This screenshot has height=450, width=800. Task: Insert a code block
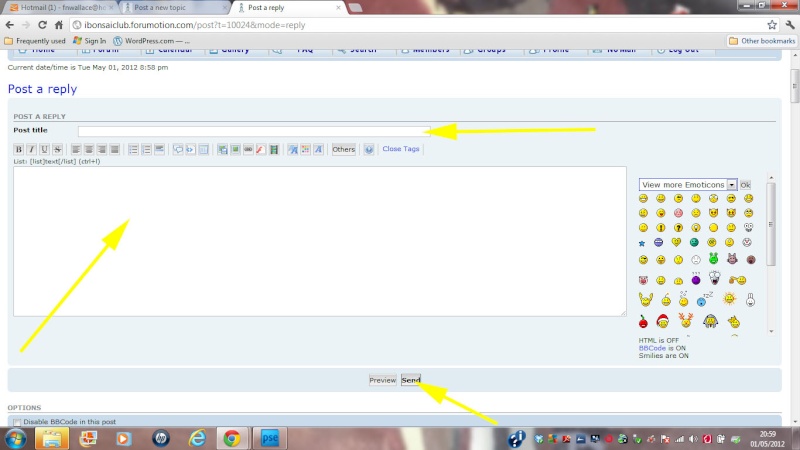pyautogui.click(x=190, y=149)
